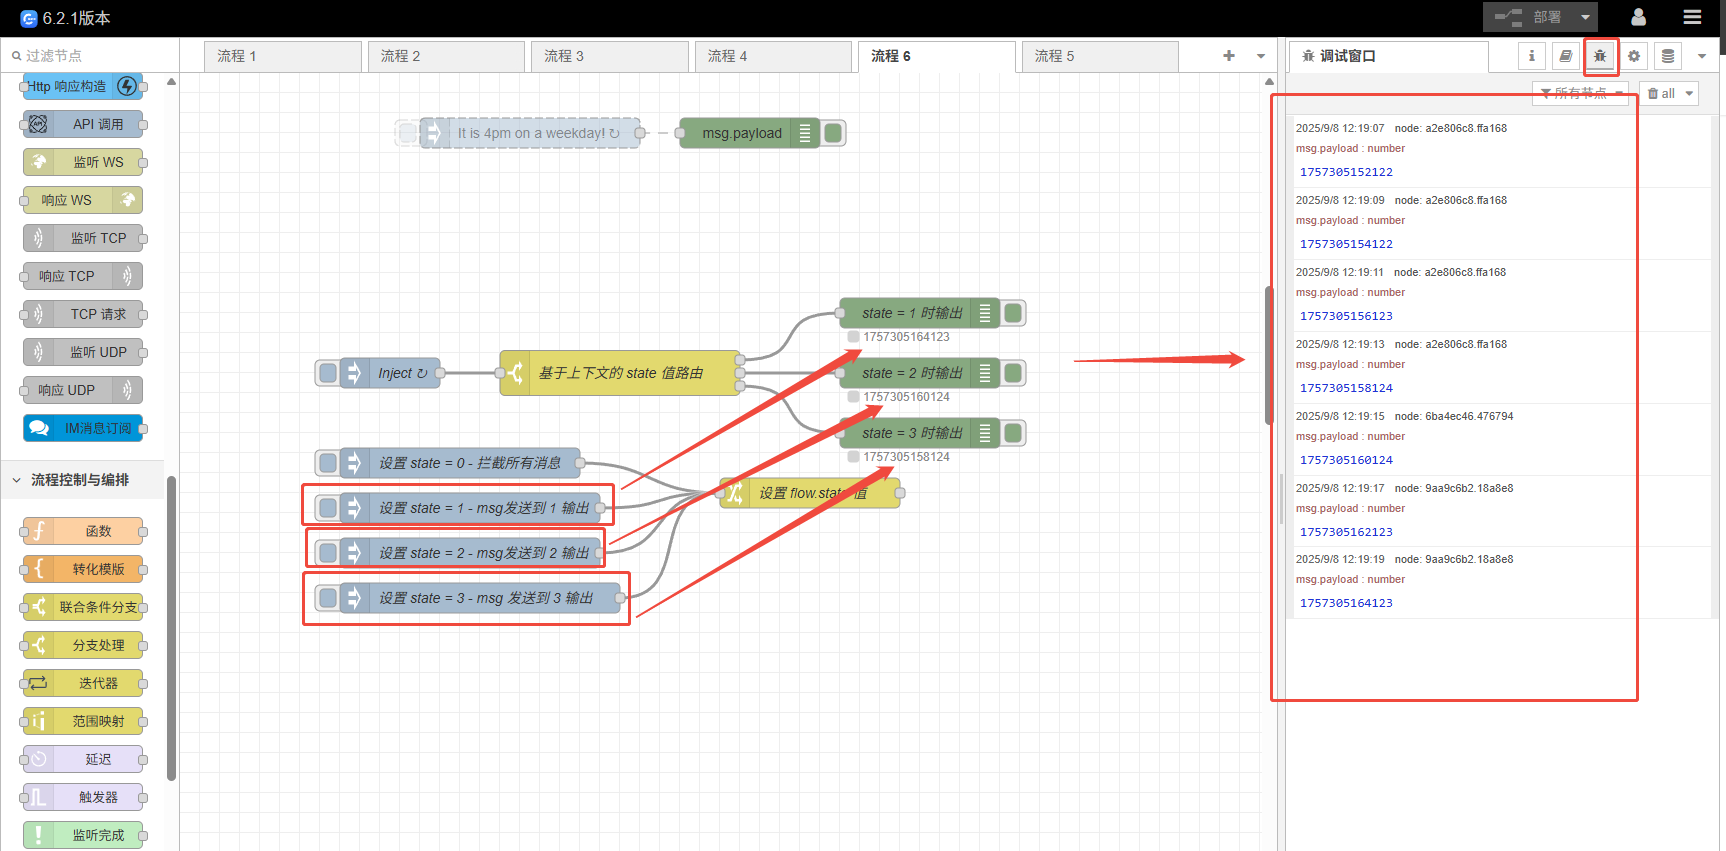This screenshot has height=851, width=1726.
Task: Switch to the 流程 3 tab
Action: 608,56
